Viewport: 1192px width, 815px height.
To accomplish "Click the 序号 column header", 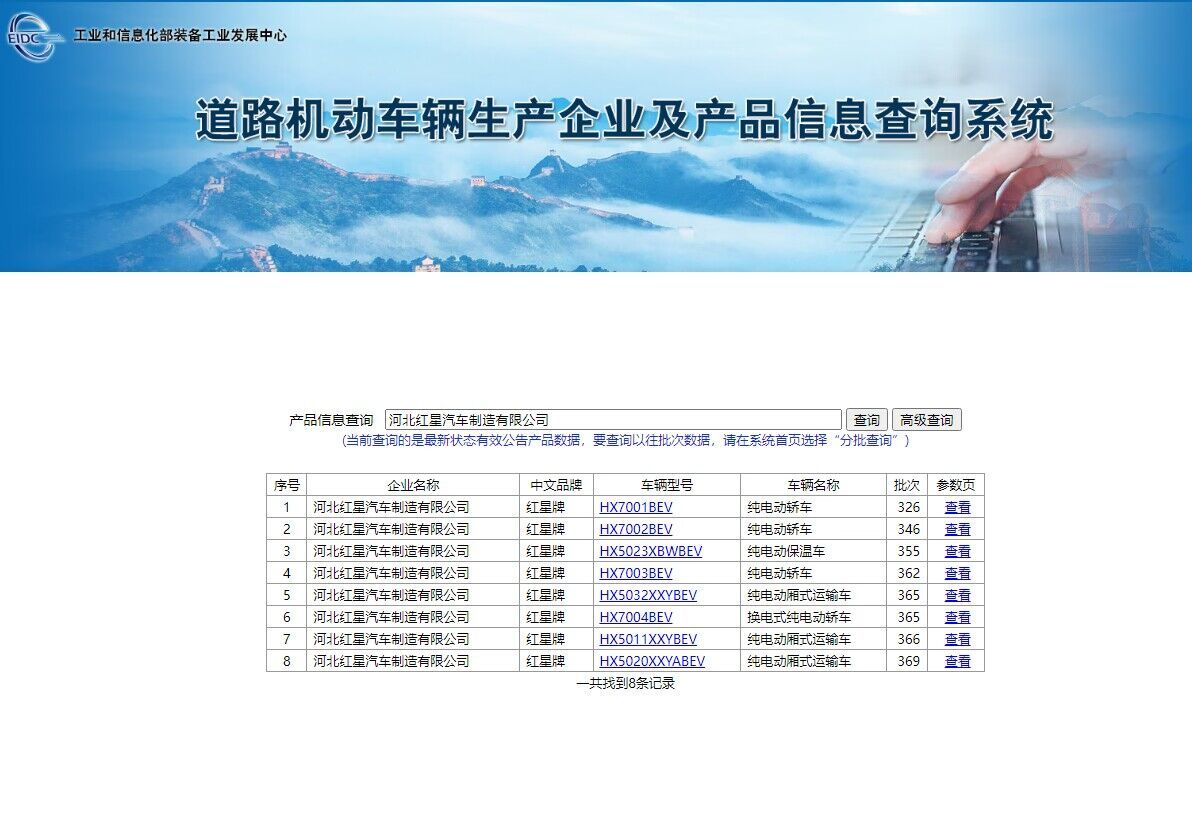I will coord(287,485).
